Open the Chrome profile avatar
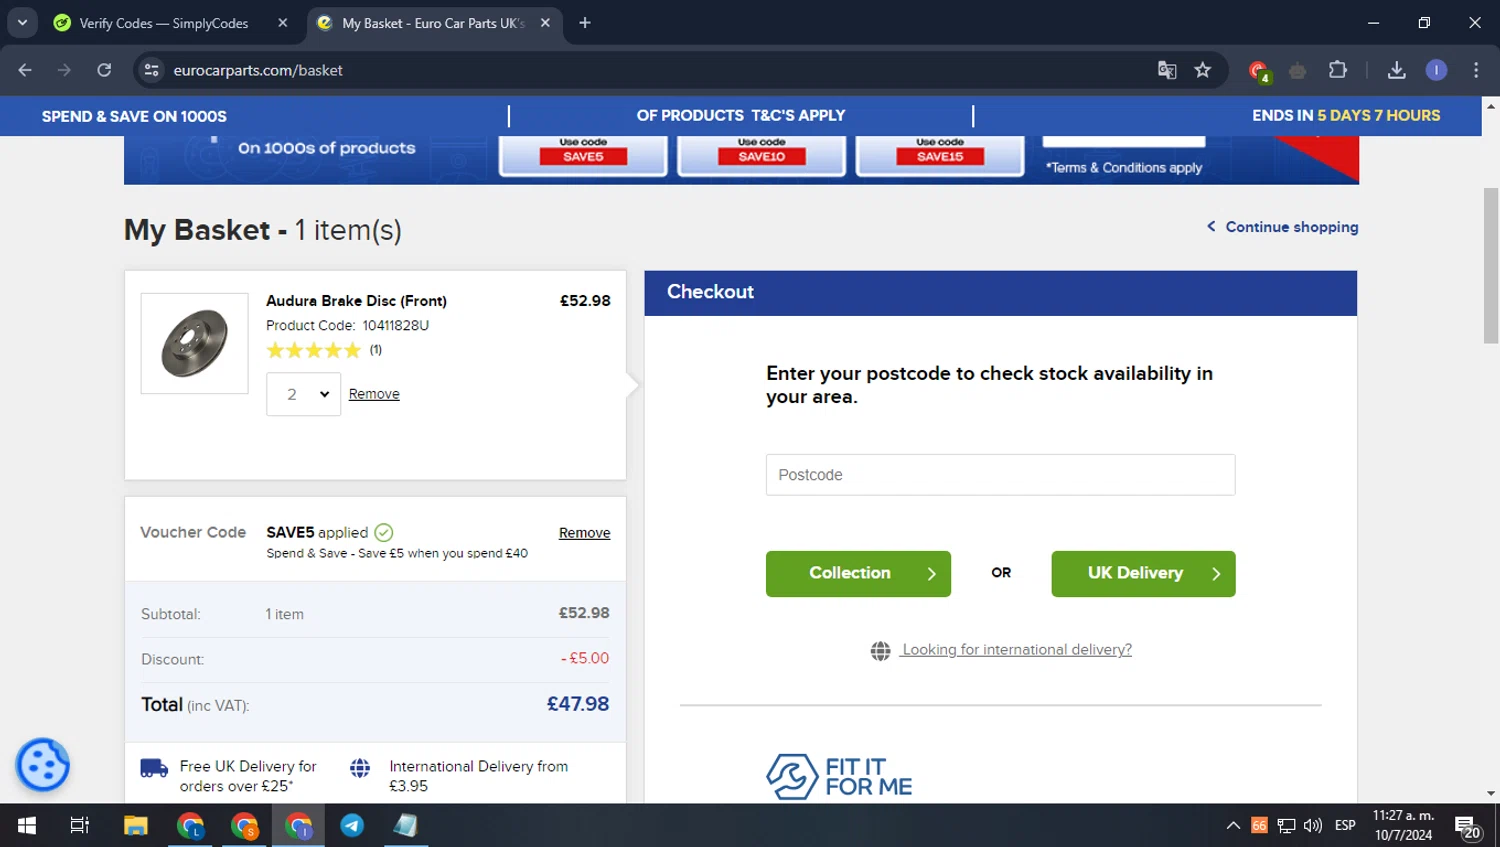Viewport: 1500px width, 847px height. 1436,70
